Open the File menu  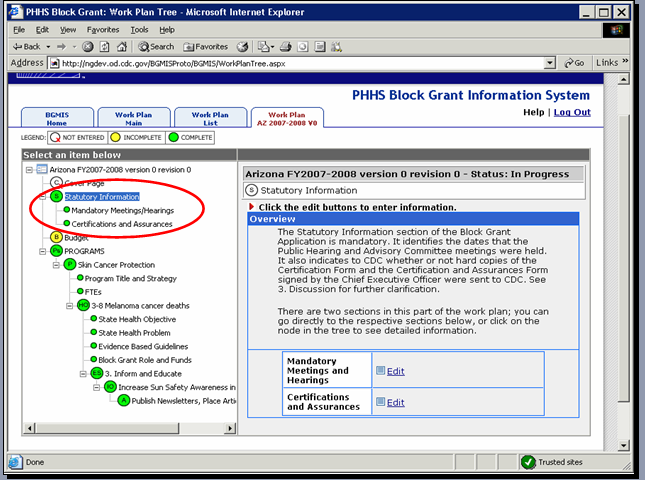tap(19, 30)
